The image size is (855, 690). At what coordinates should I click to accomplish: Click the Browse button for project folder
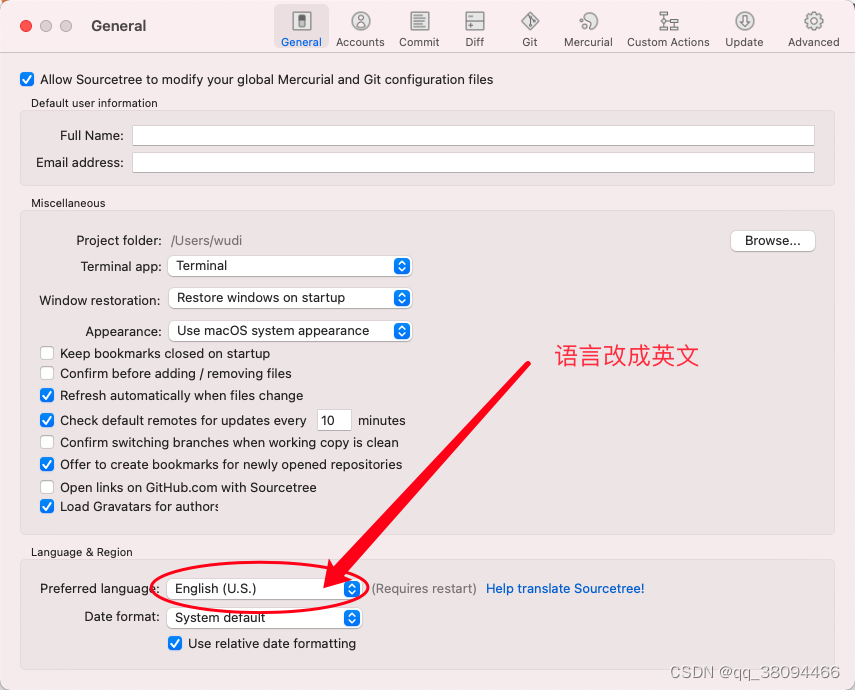pyautogui.click(x=772, y=241)
